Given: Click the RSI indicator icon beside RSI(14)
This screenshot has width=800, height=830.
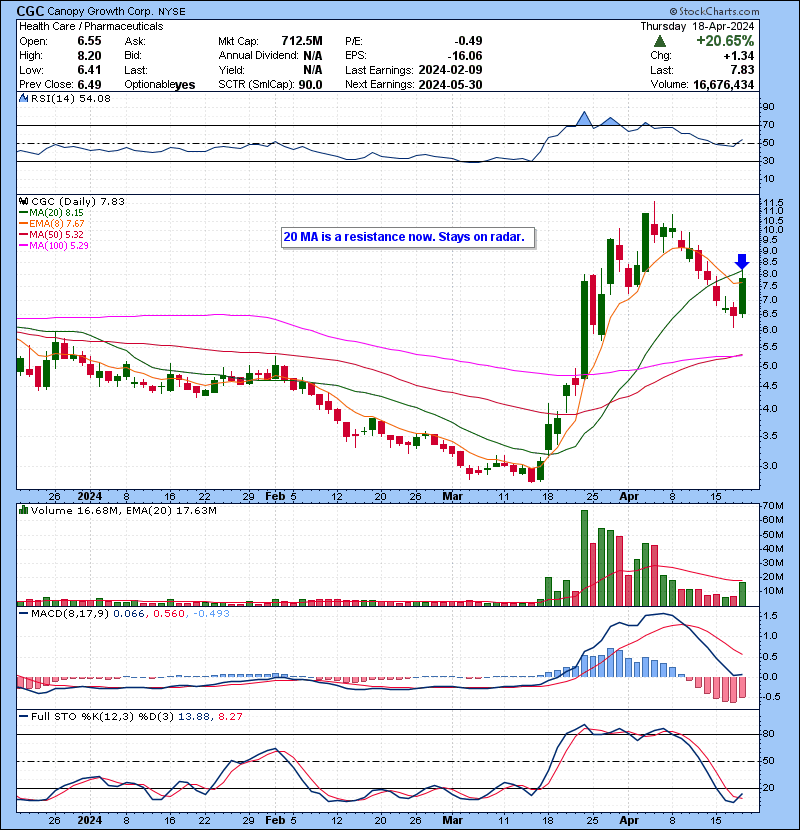Looking at the screenshot, I should pos(23,98).
